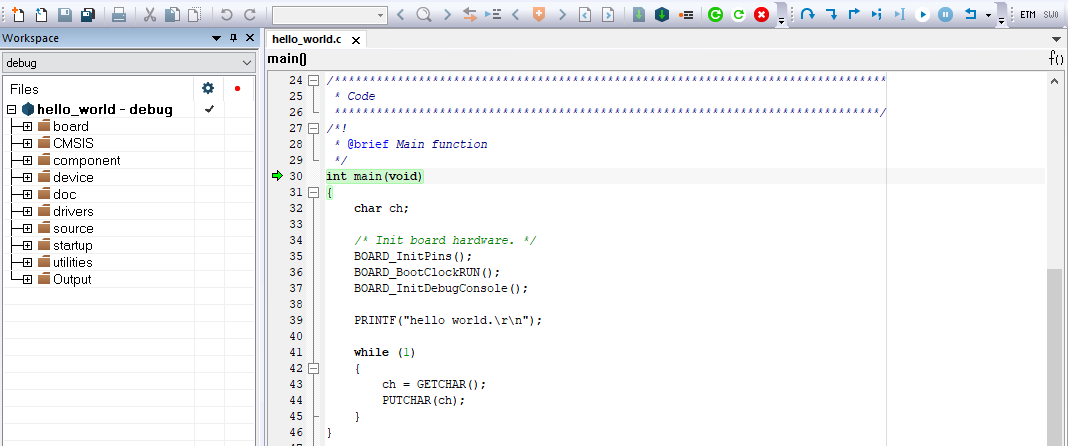
Task: Click the red Stop Debugging icon
Action: pyautogui.click(x=762, y=15)
